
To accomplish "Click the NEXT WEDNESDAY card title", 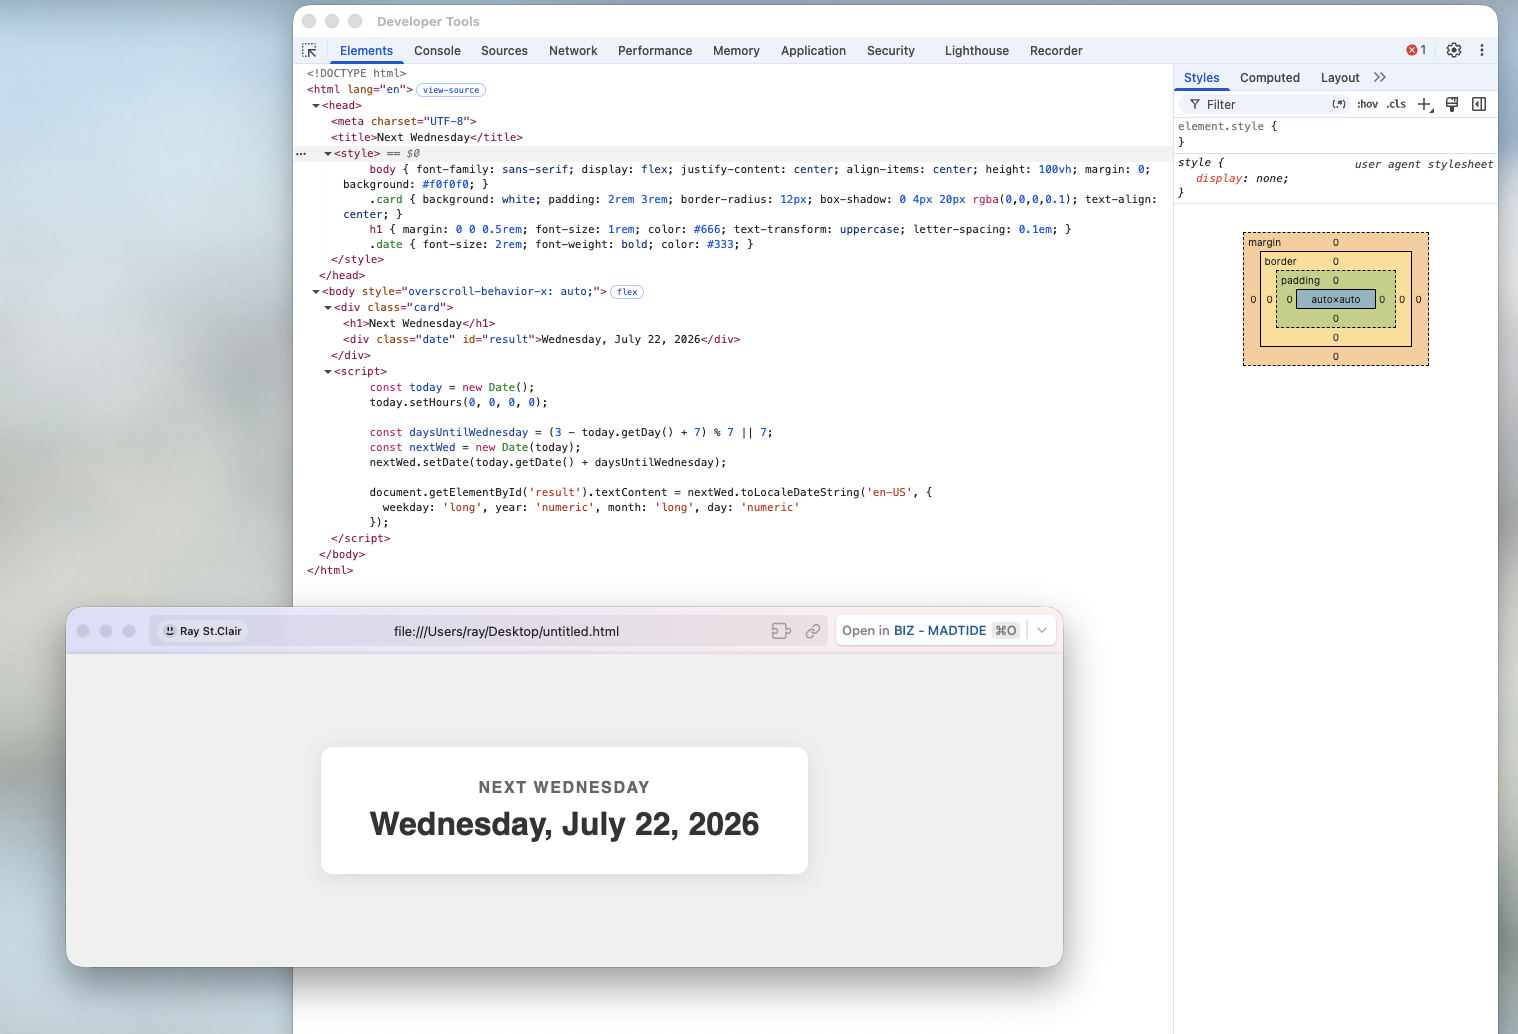I will (564, 788).
